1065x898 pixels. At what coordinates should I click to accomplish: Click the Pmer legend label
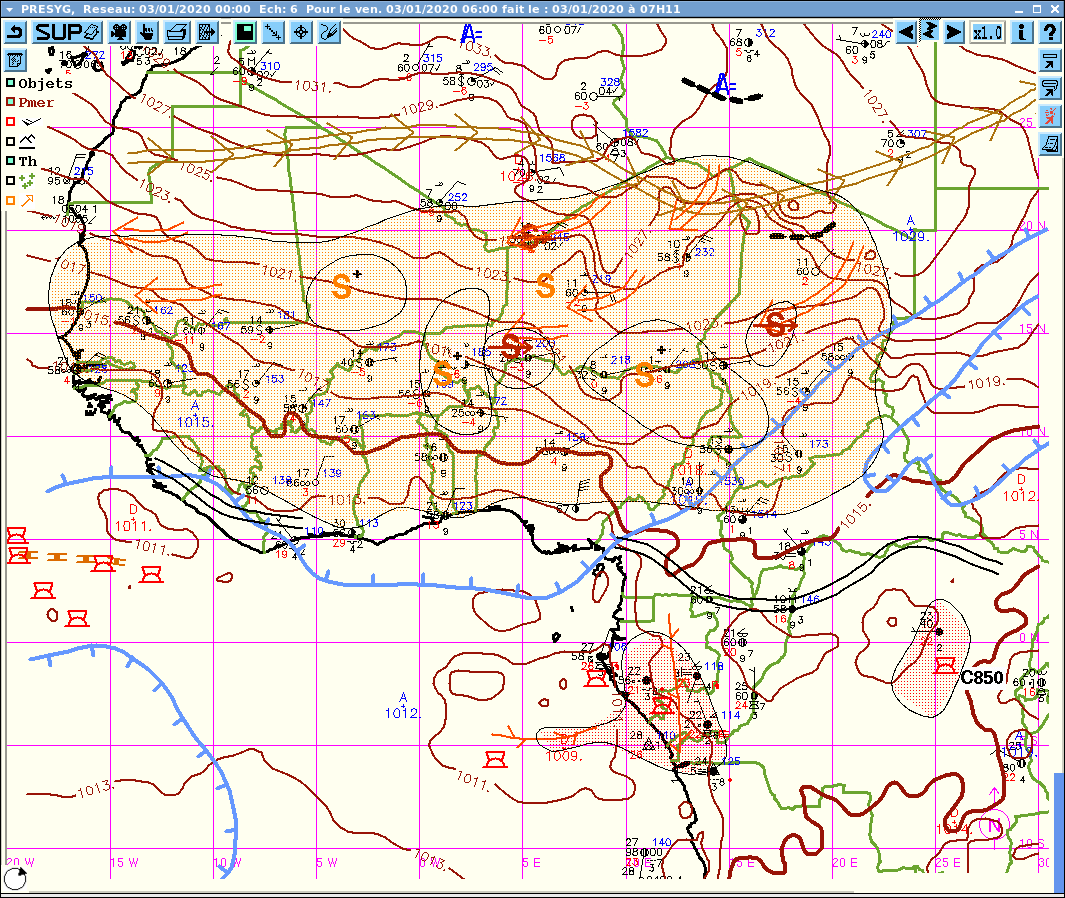pos(36,103)
